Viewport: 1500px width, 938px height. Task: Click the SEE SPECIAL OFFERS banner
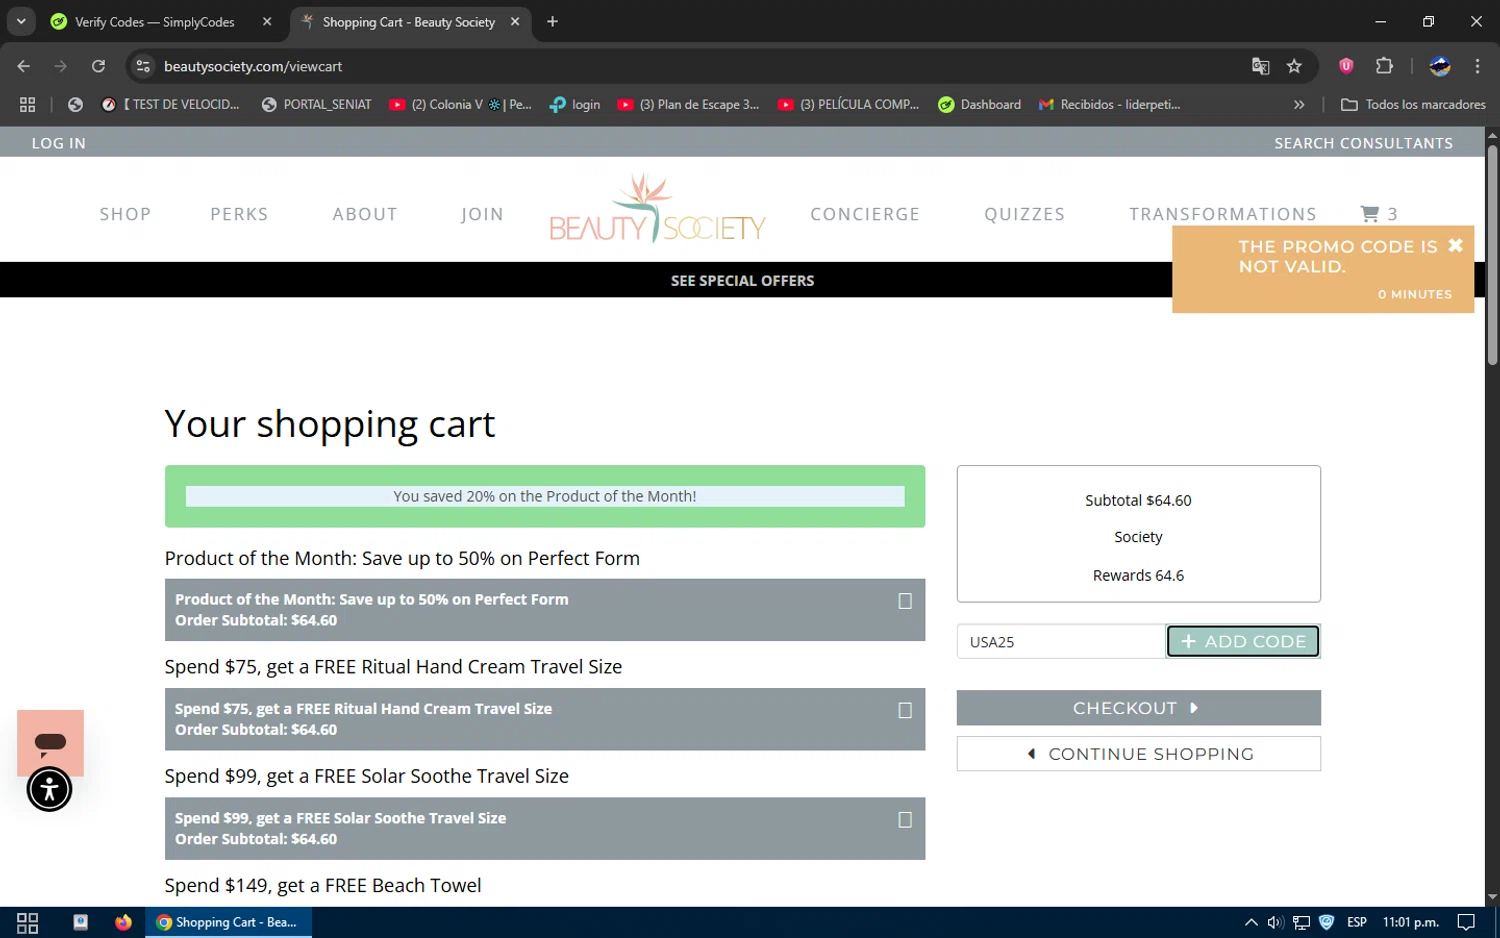pos(742,280)
